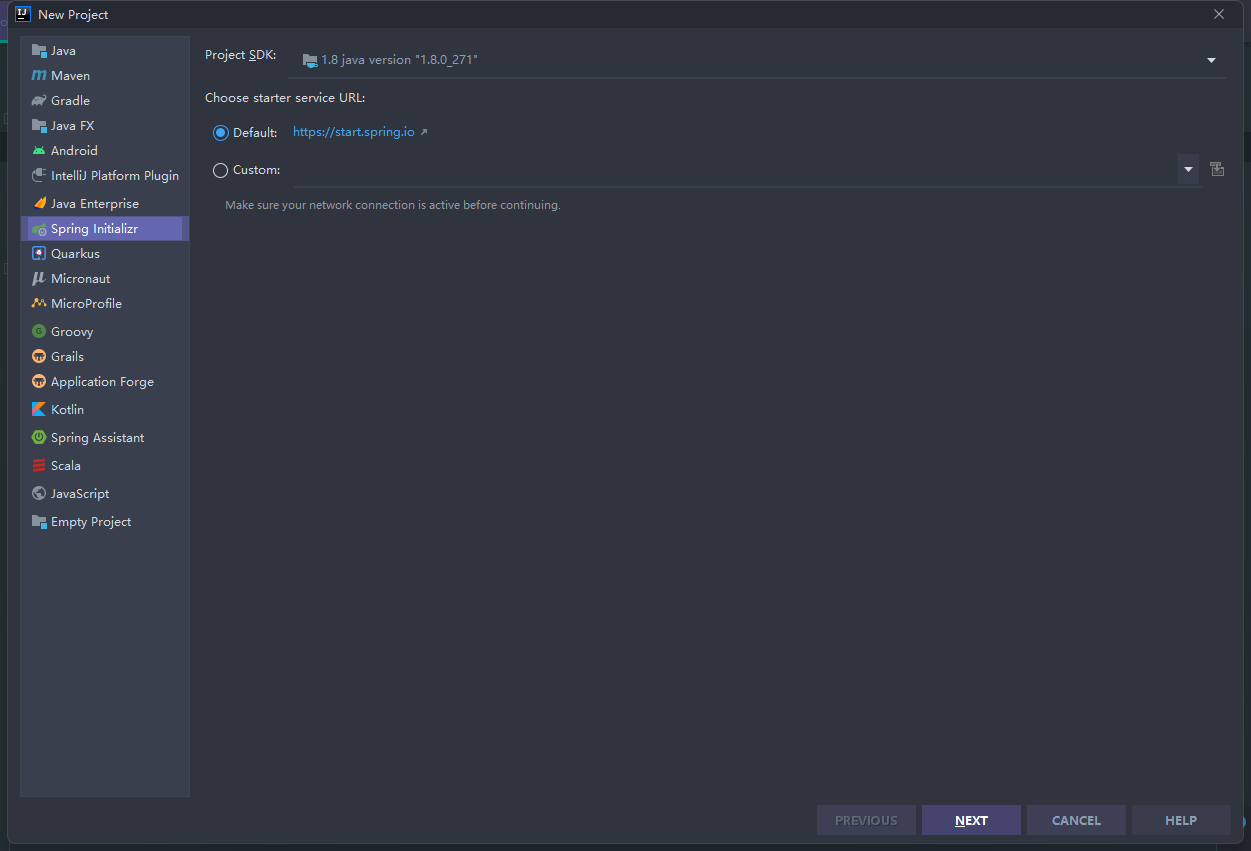This screenshot has width=1251, height=851.
Task: Click the Application Forge icon
Action: coord(39,382)
